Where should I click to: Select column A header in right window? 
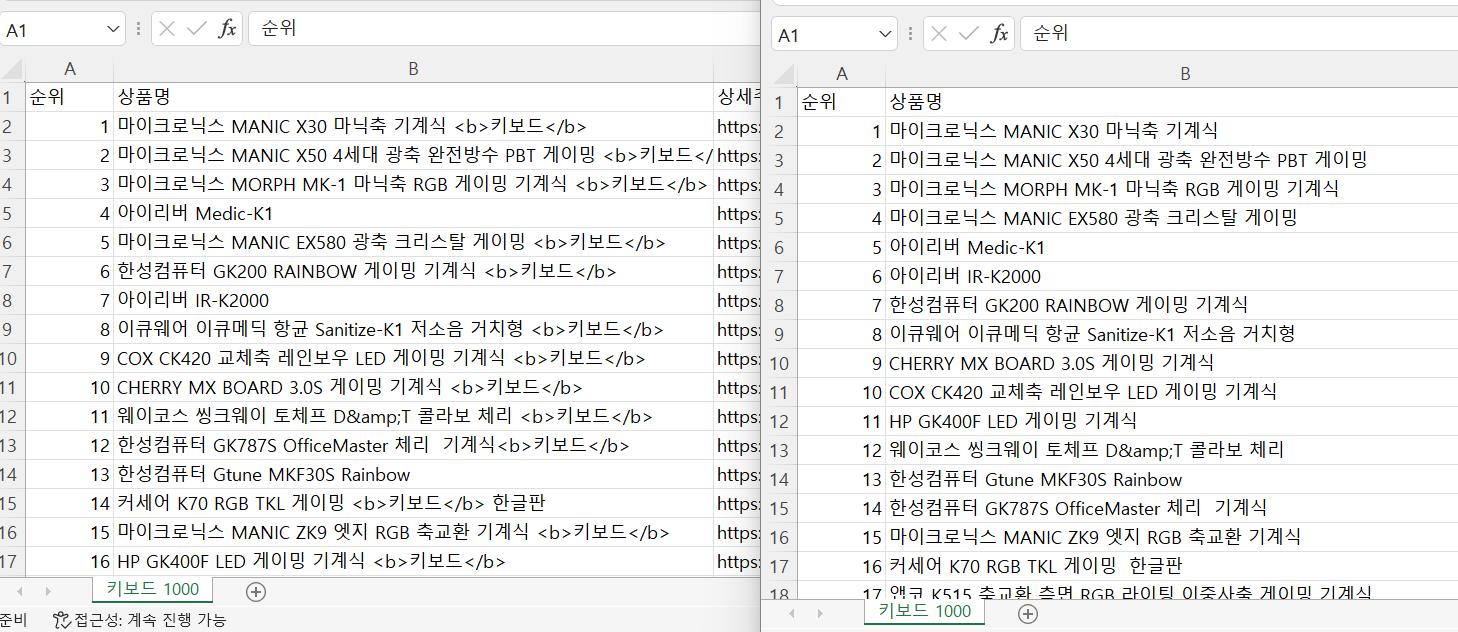click(841, 74)
